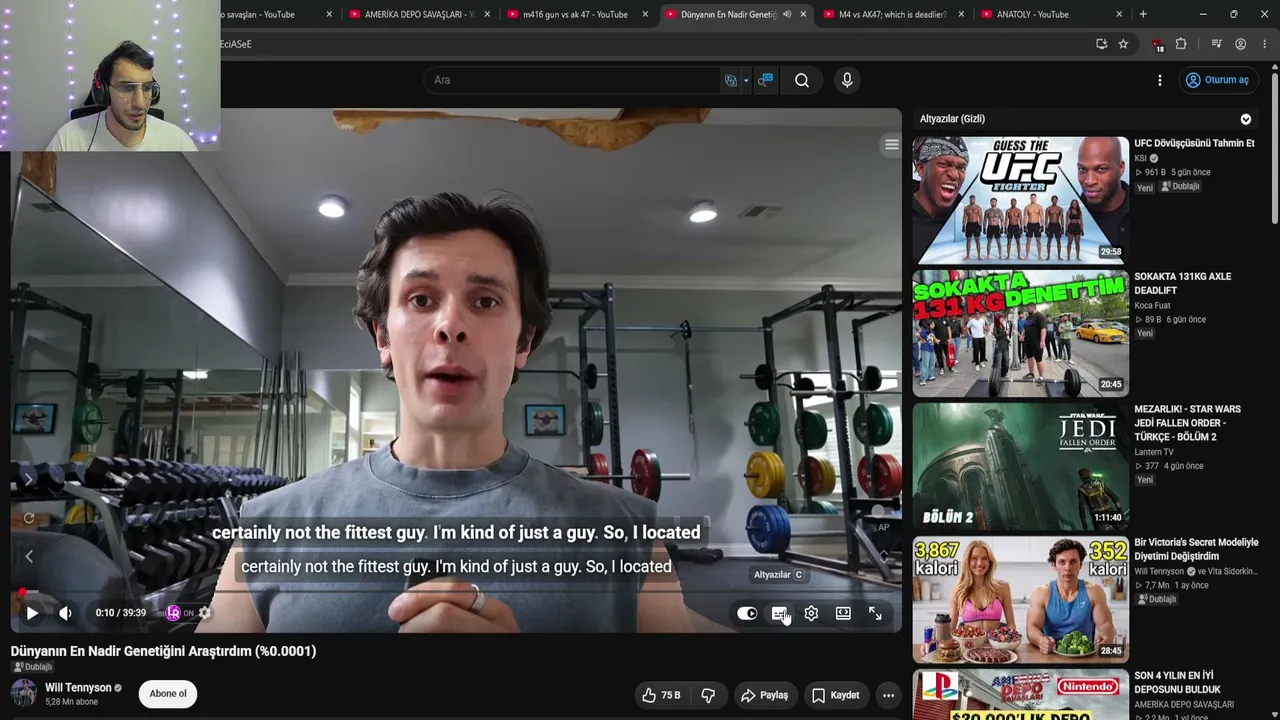The image size is (1280, 720).
Task: Close the 'ANATOLY - YouTube' tab
Action: pos(1119,14)
